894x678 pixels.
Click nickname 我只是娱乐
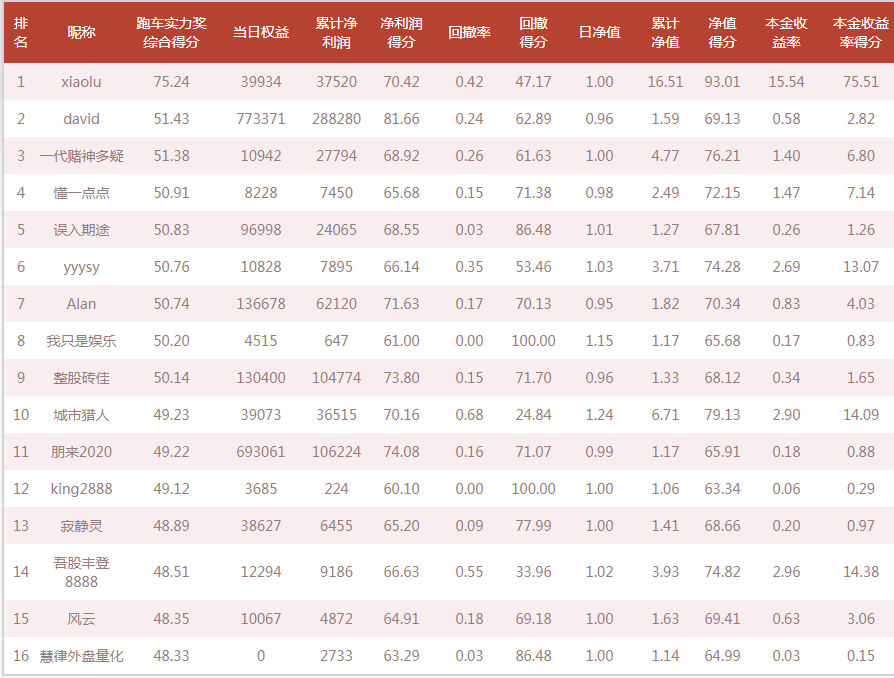coord(81,341)
